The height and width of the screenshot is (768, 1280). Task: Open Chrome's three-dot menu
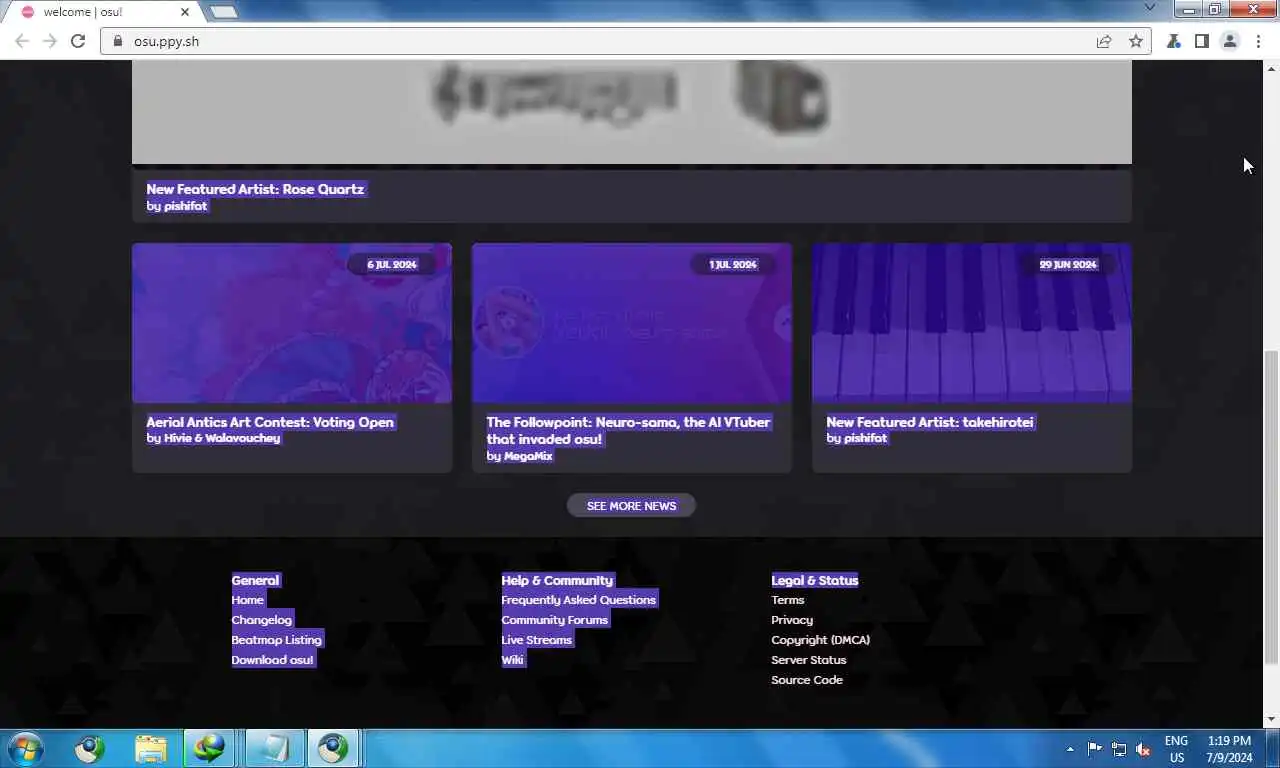(1258, 41)
